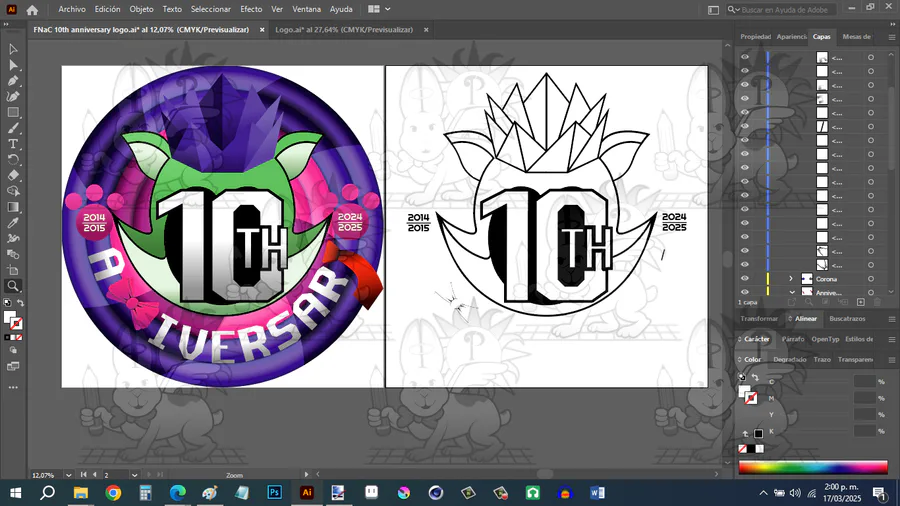Cycle the Color panel collapse arrows
Screen dimensions: 900x506
pyautogui.click(x=740, y=360)
